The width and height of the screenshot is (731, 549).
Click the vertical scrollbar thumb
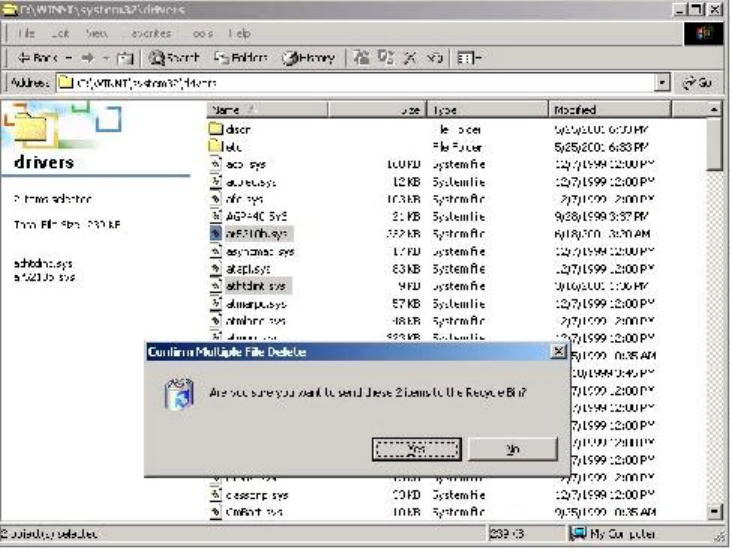(714, 144)
